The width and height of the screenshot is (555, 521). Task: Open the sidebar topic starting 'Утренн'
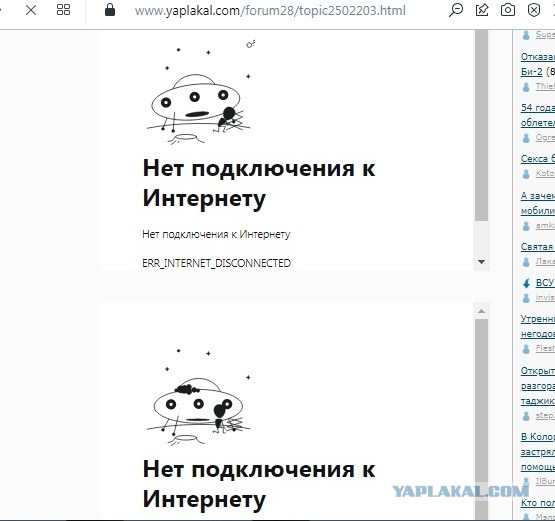coord(538,319)
